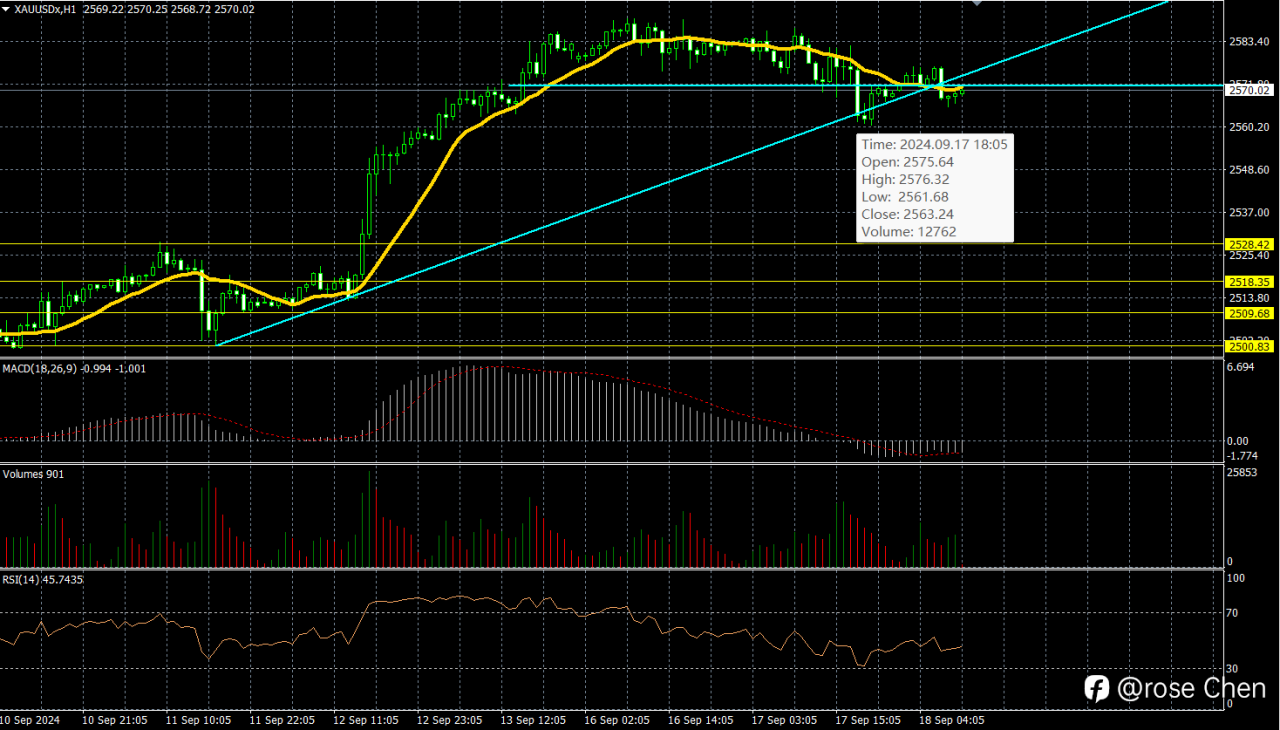Viewport: 1280px width, 730px height.
Task: Click the small arrow icon before XAUUSDx
Action: point(7,8)
